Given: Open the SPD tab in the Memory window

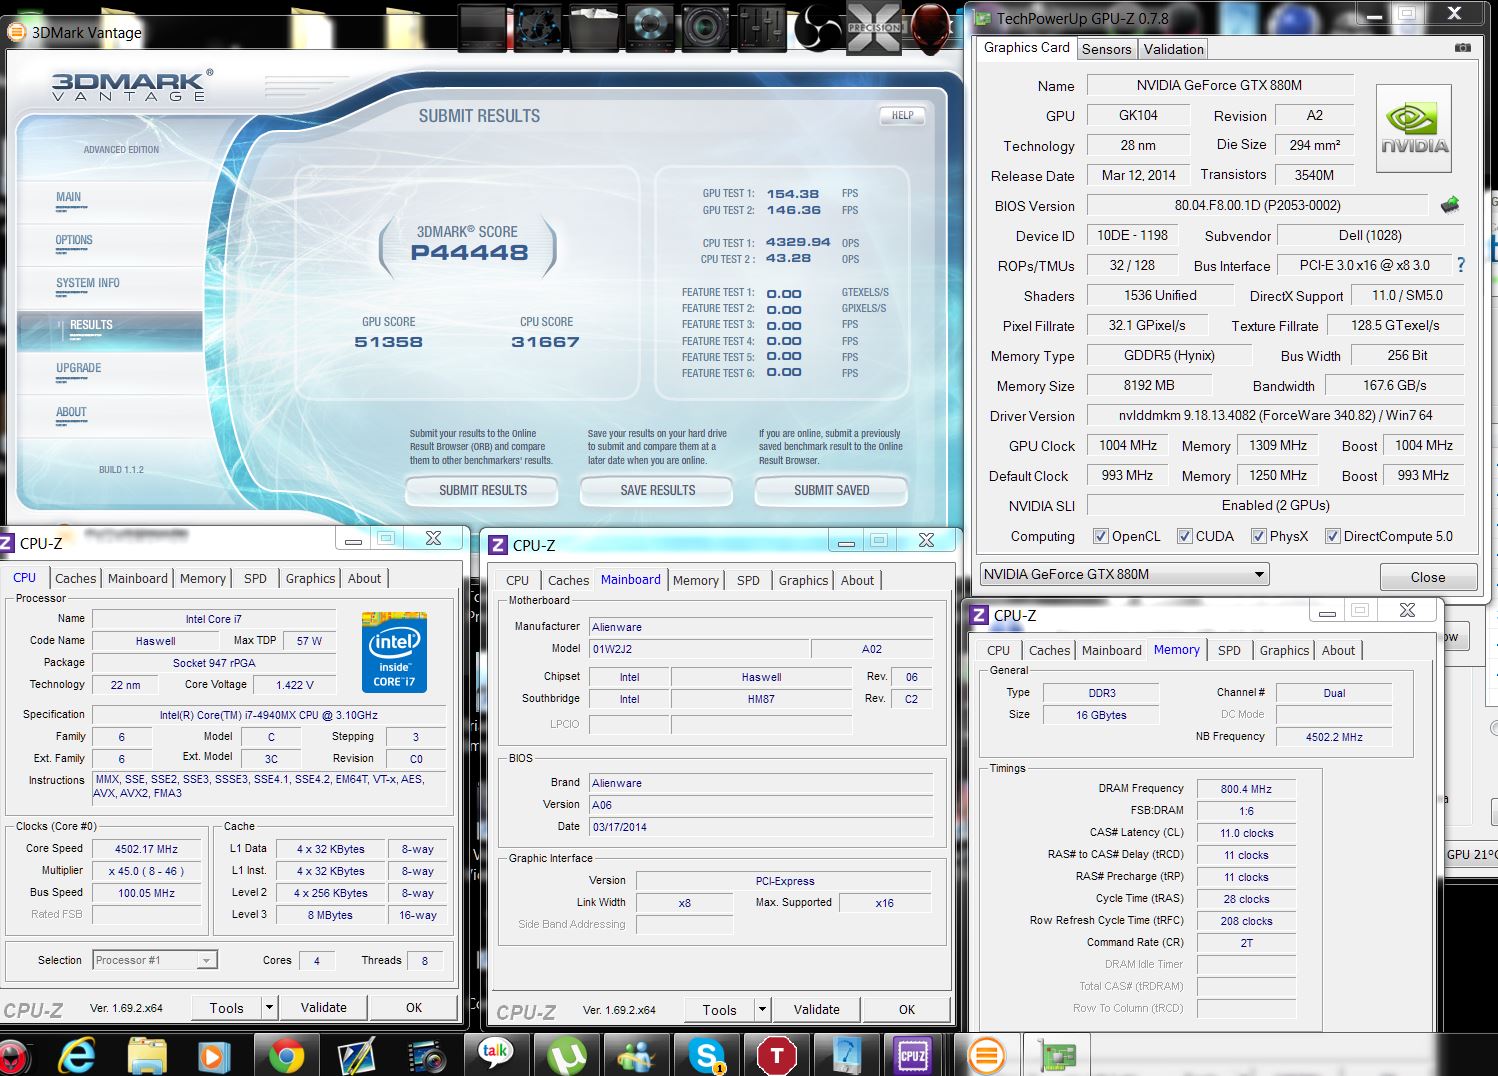Looking at the screenshot, I should [x=1229, y=650].
